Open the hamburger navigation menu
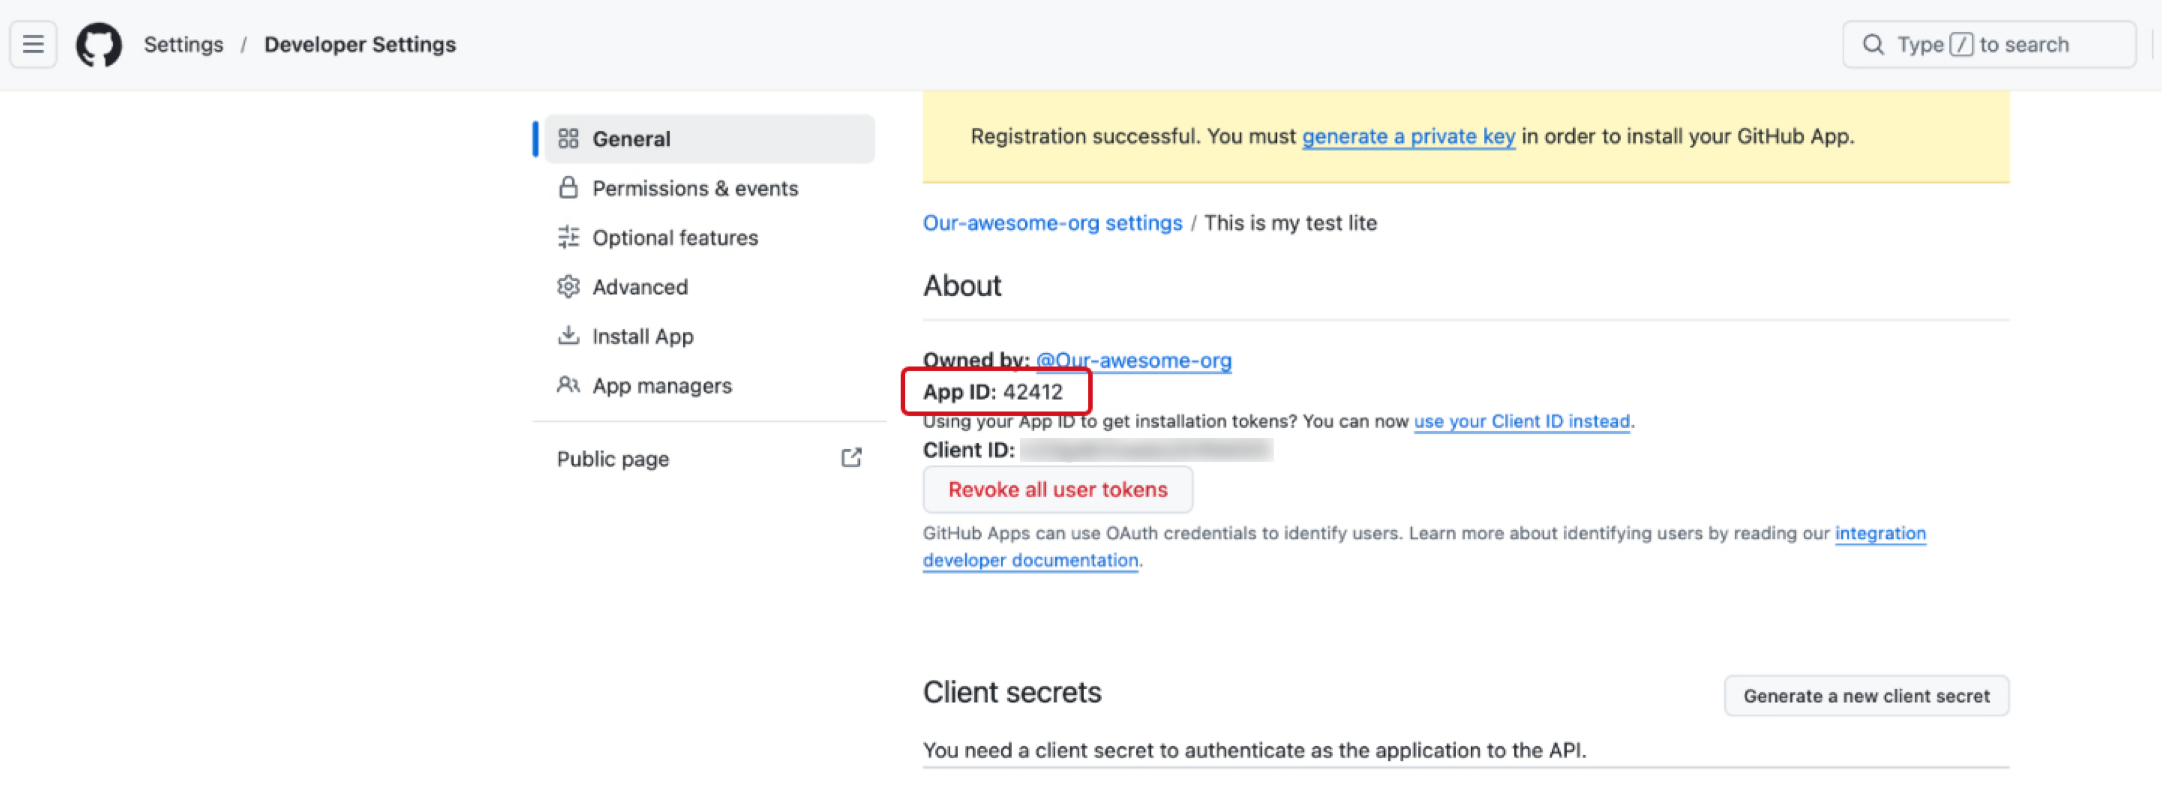This screenshot has width=2162, height=812. (33, 44)
